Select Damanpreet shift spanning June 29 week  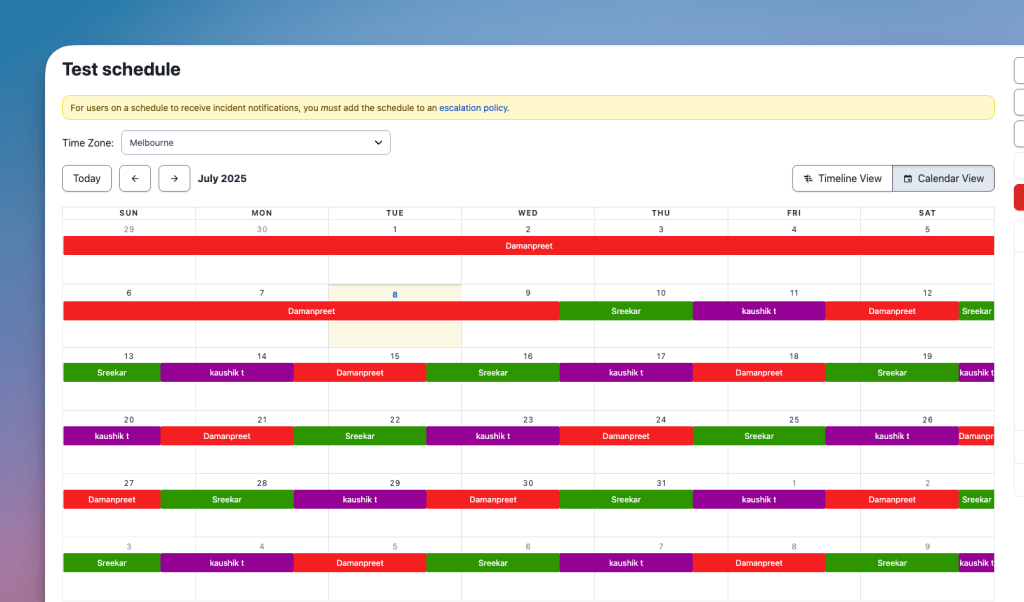(528, 246)
